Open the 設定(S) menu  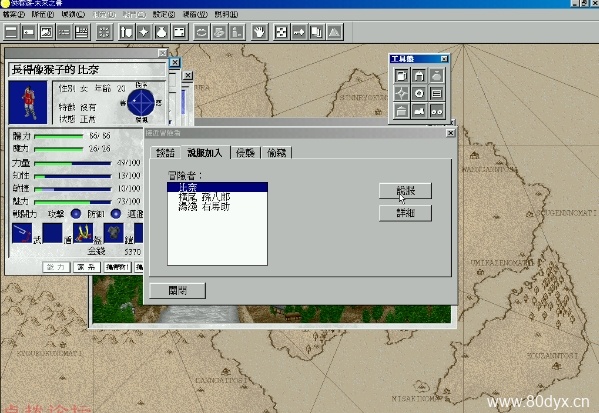164,15
